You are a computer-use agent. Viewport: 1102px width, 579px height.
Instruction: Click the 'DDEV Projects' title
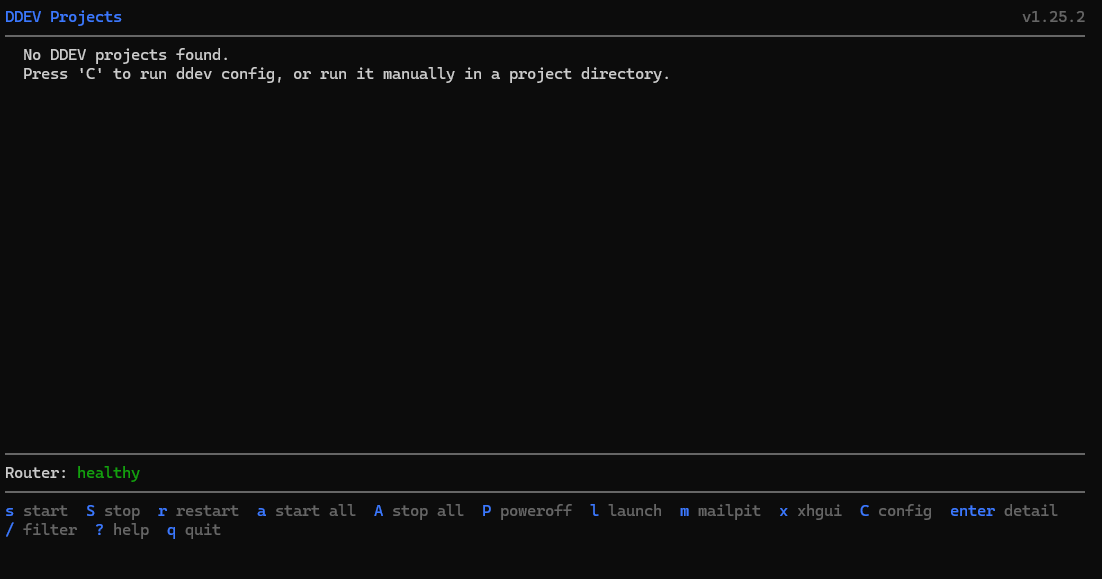coord(63,17)
